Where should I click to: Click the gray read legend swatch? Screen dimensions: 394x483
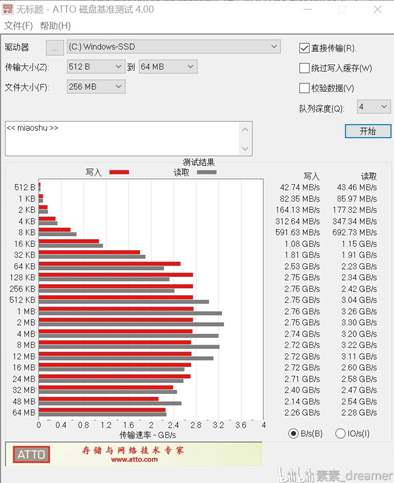tap(206, 172)
